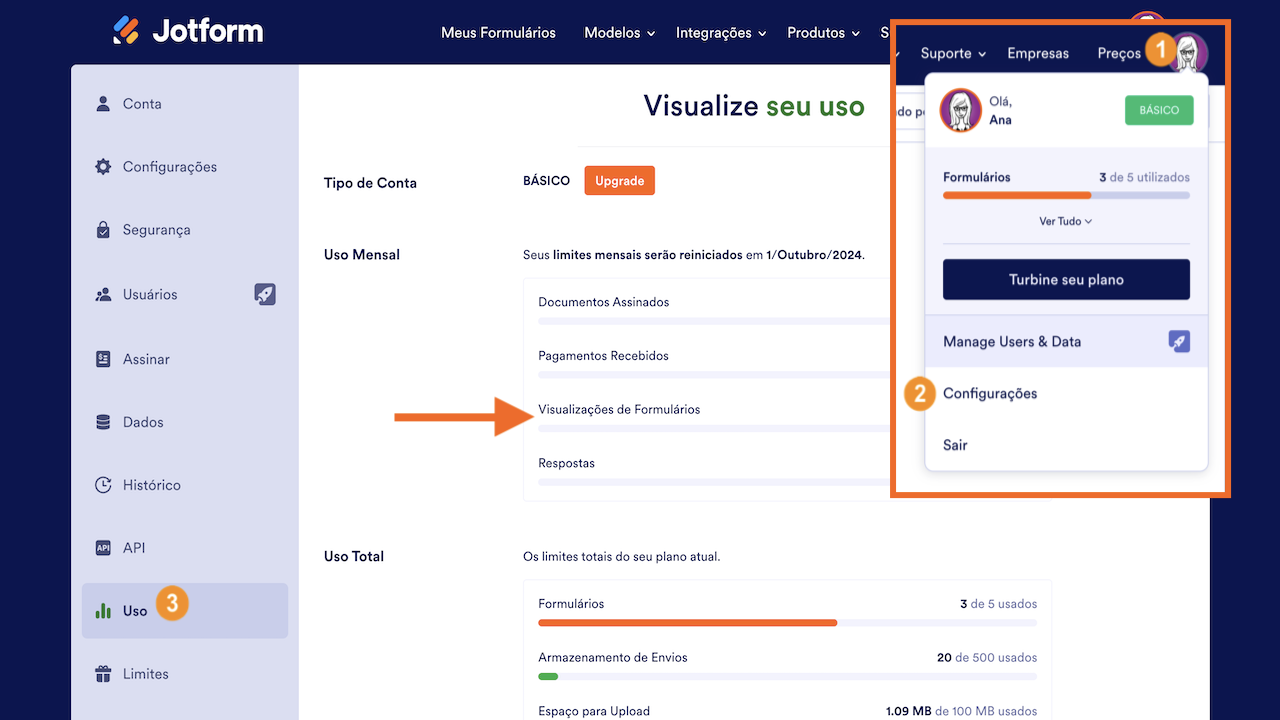Click the Jotform logo
1280x720 pixels.
pyautogui.click(x=188, y=31)
